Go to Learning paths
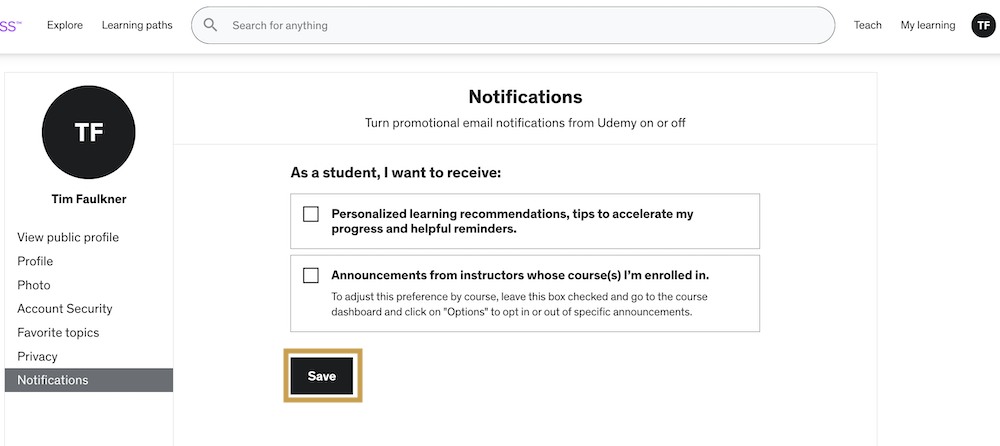The height and width of the screenshot is (446, 1000). tap(137, 25)
